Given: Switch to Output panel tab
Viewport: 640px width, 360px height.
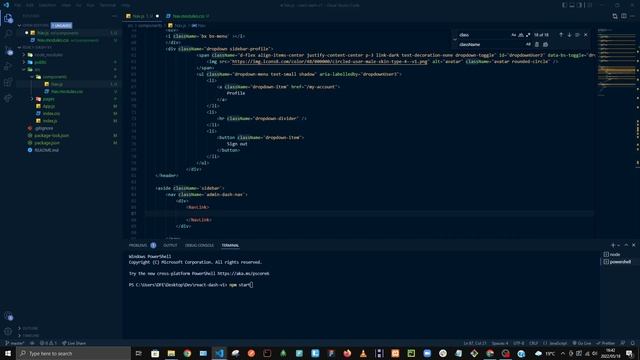Looking at the screenshot, I should pyautogui.click(x=170, y=245).
